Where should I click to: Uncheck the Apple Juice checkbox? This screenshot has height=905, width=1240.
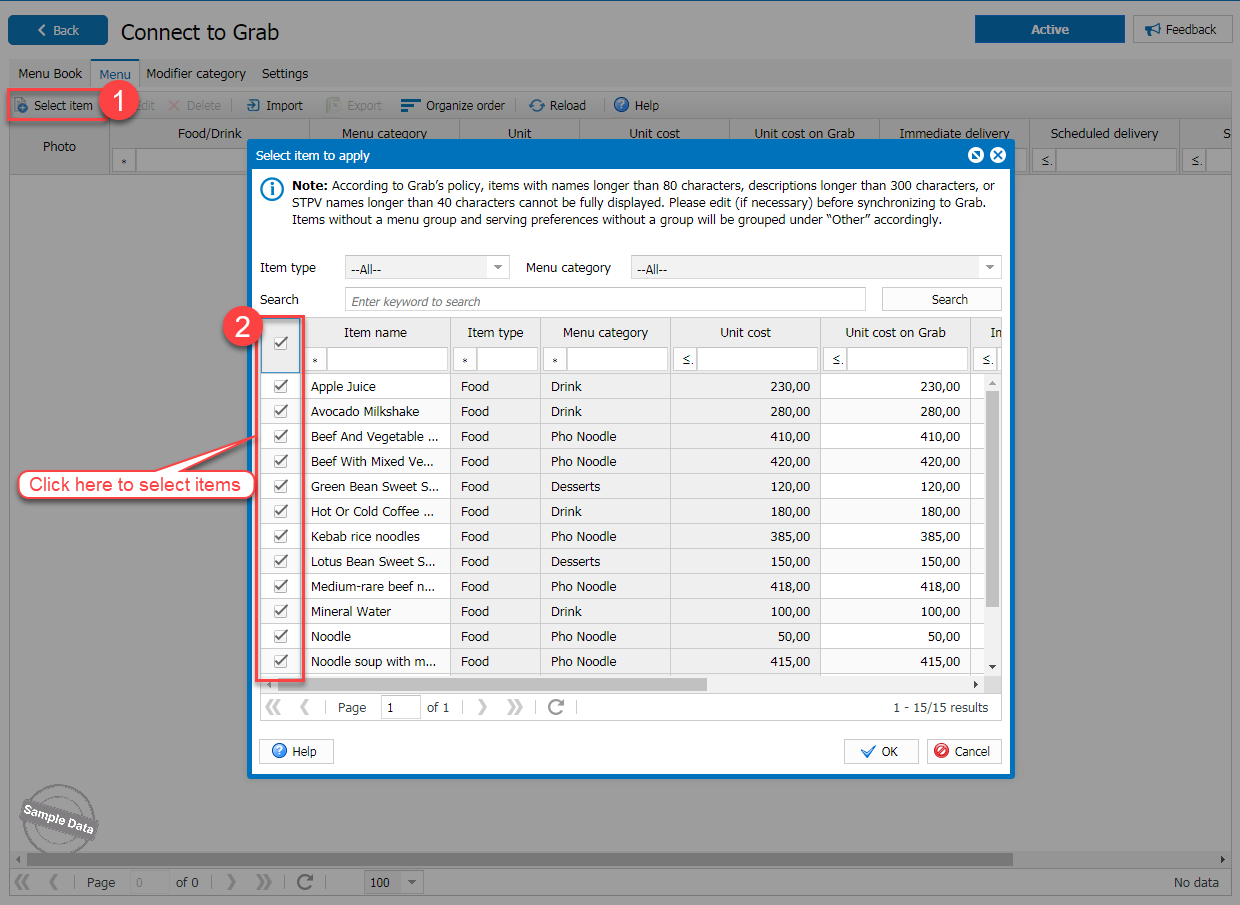281,386
